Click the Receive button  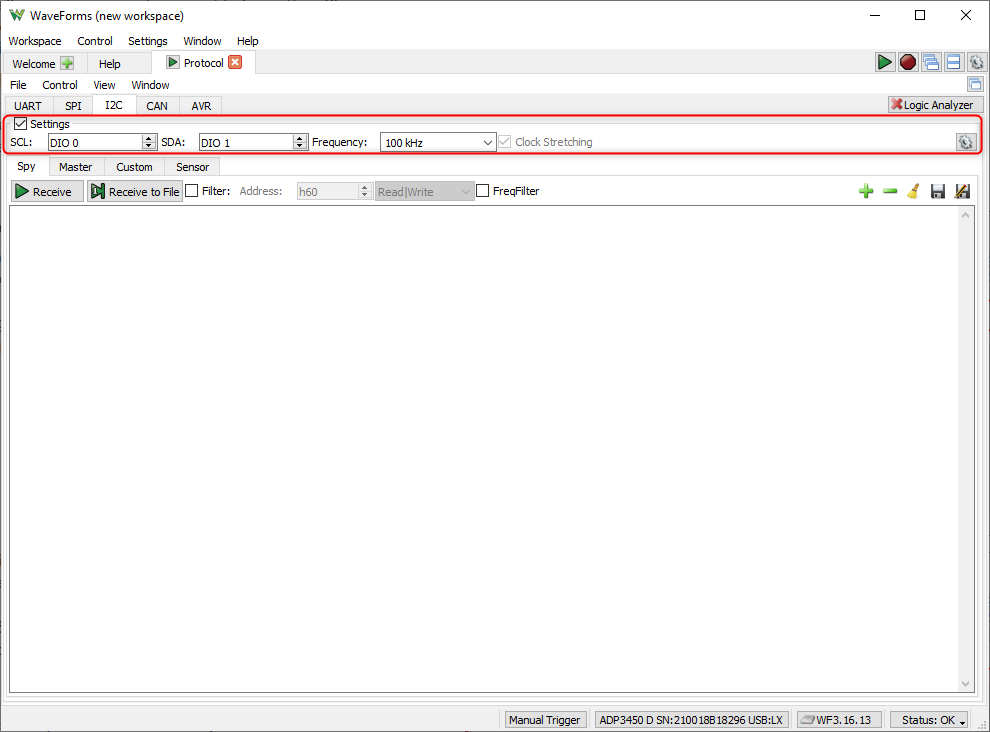click(x=47, y=191)
